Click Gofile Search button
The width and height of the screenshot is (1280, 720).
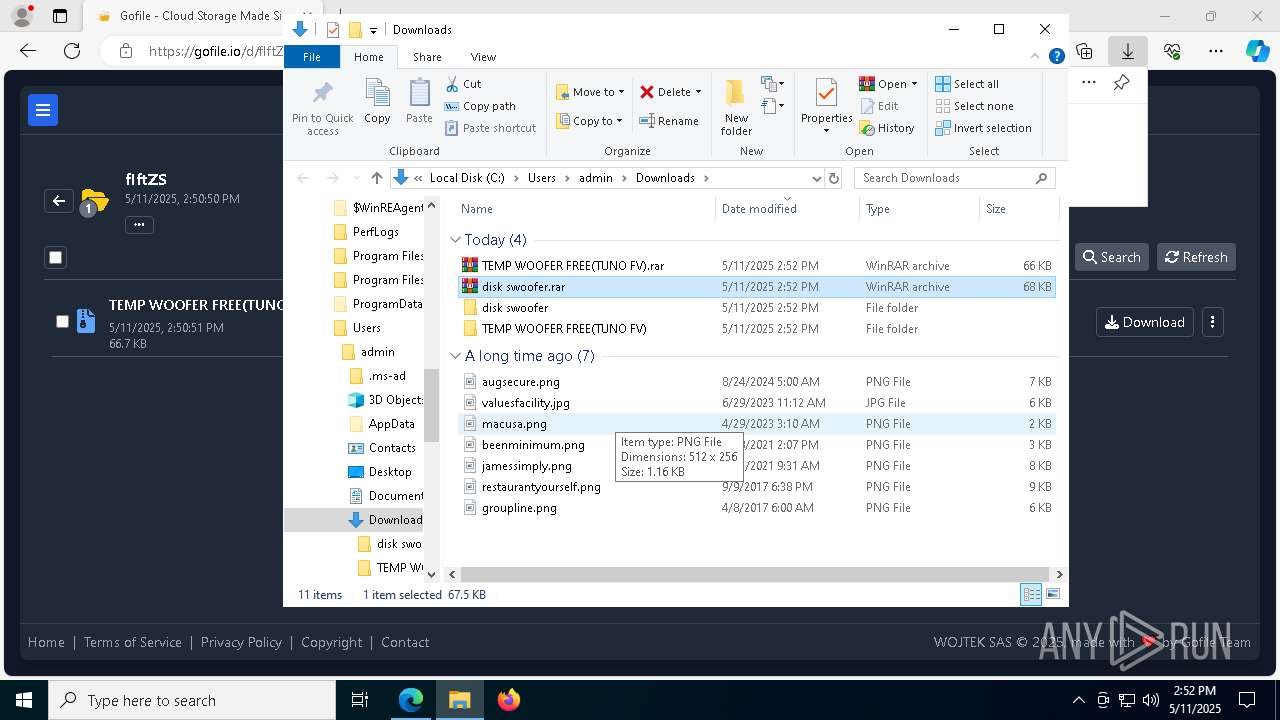click(x=1111, y=257)
